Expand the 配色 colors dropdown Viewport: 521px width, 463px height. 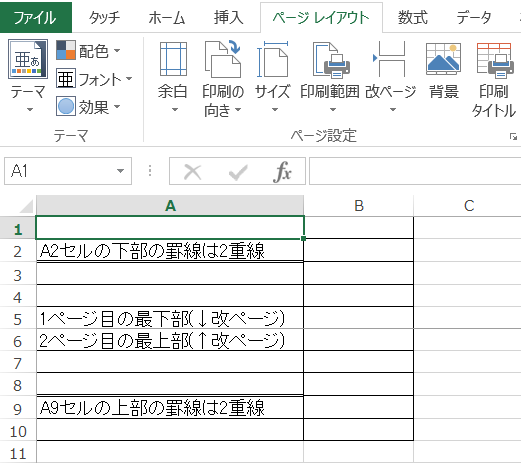click(117, 51)
